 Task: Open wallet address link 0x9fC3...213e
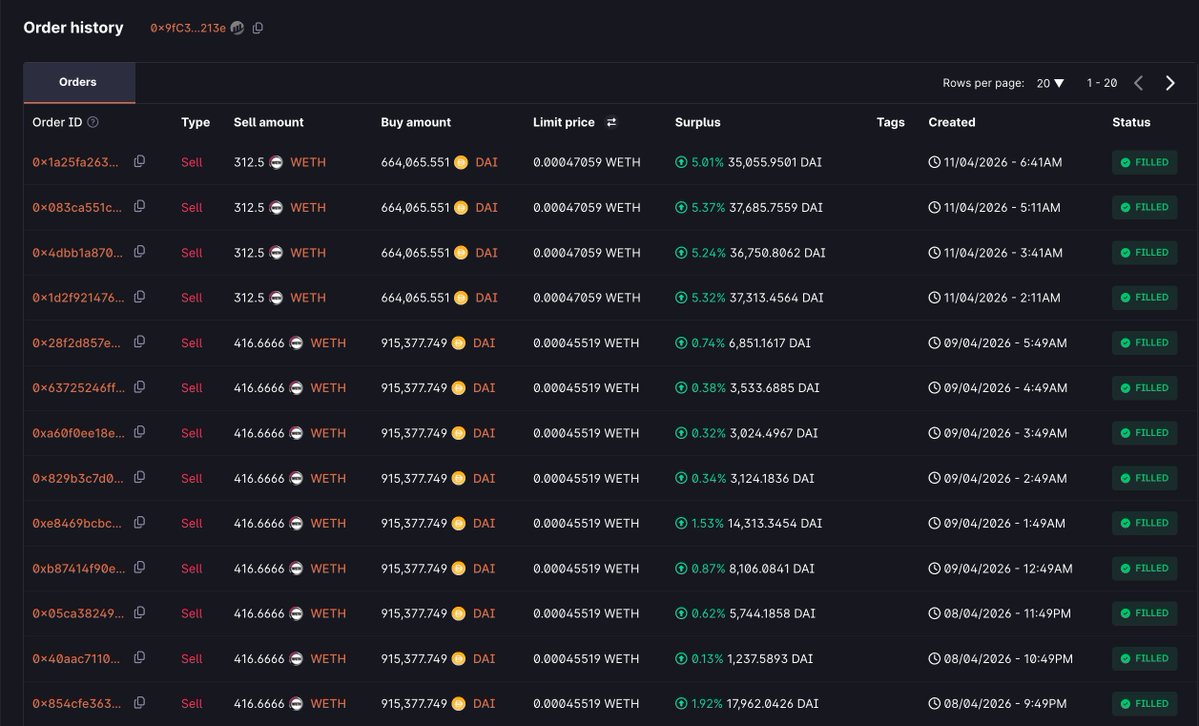(188, 28)
